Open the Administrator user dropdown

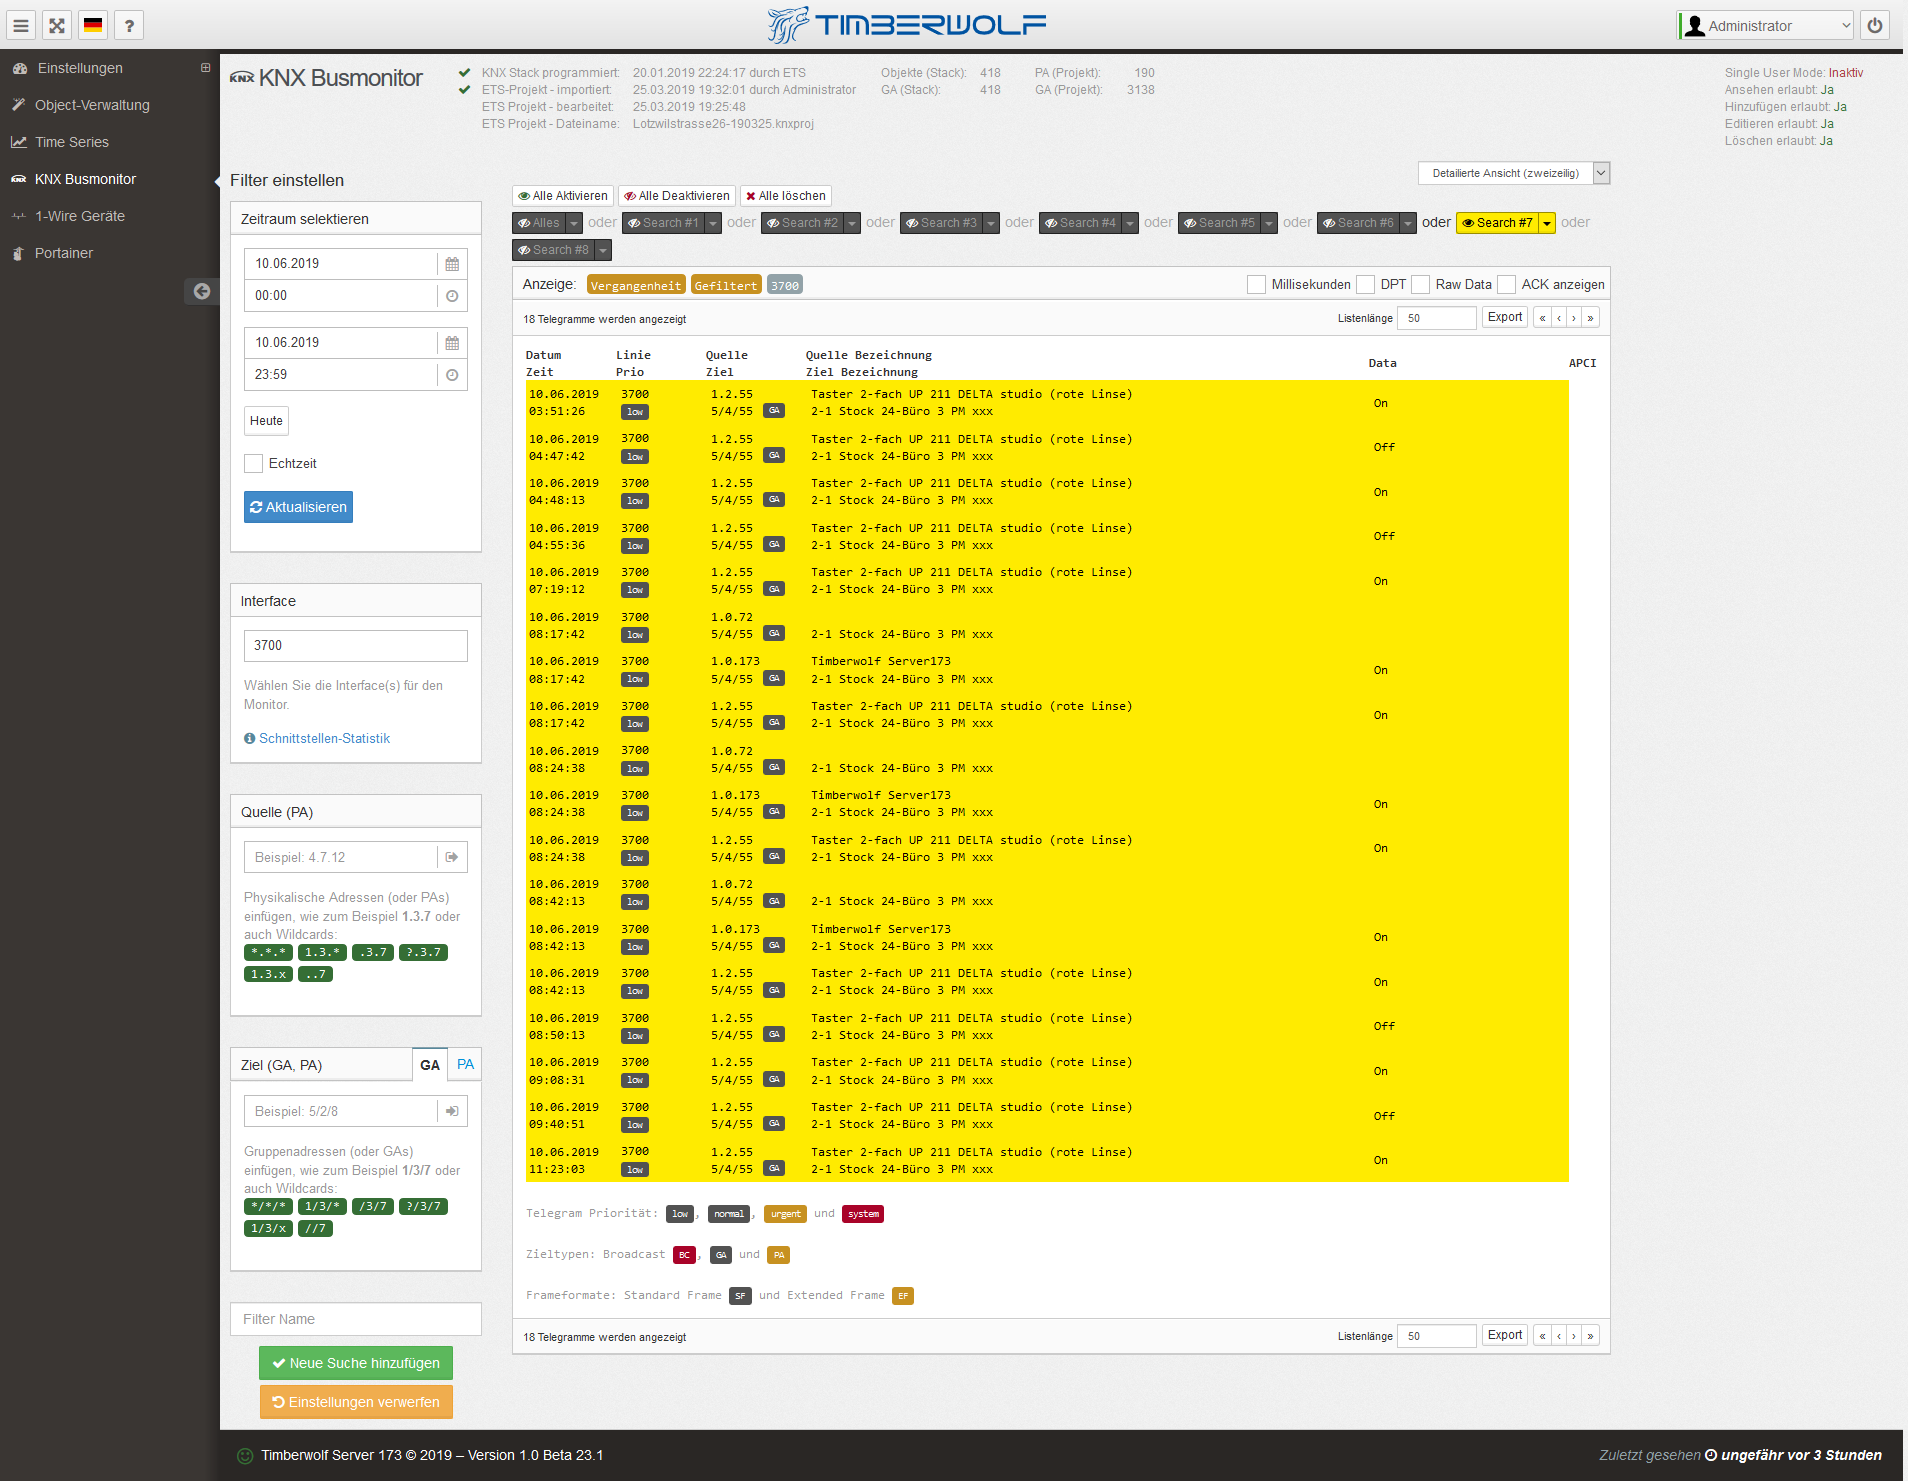1766,26
